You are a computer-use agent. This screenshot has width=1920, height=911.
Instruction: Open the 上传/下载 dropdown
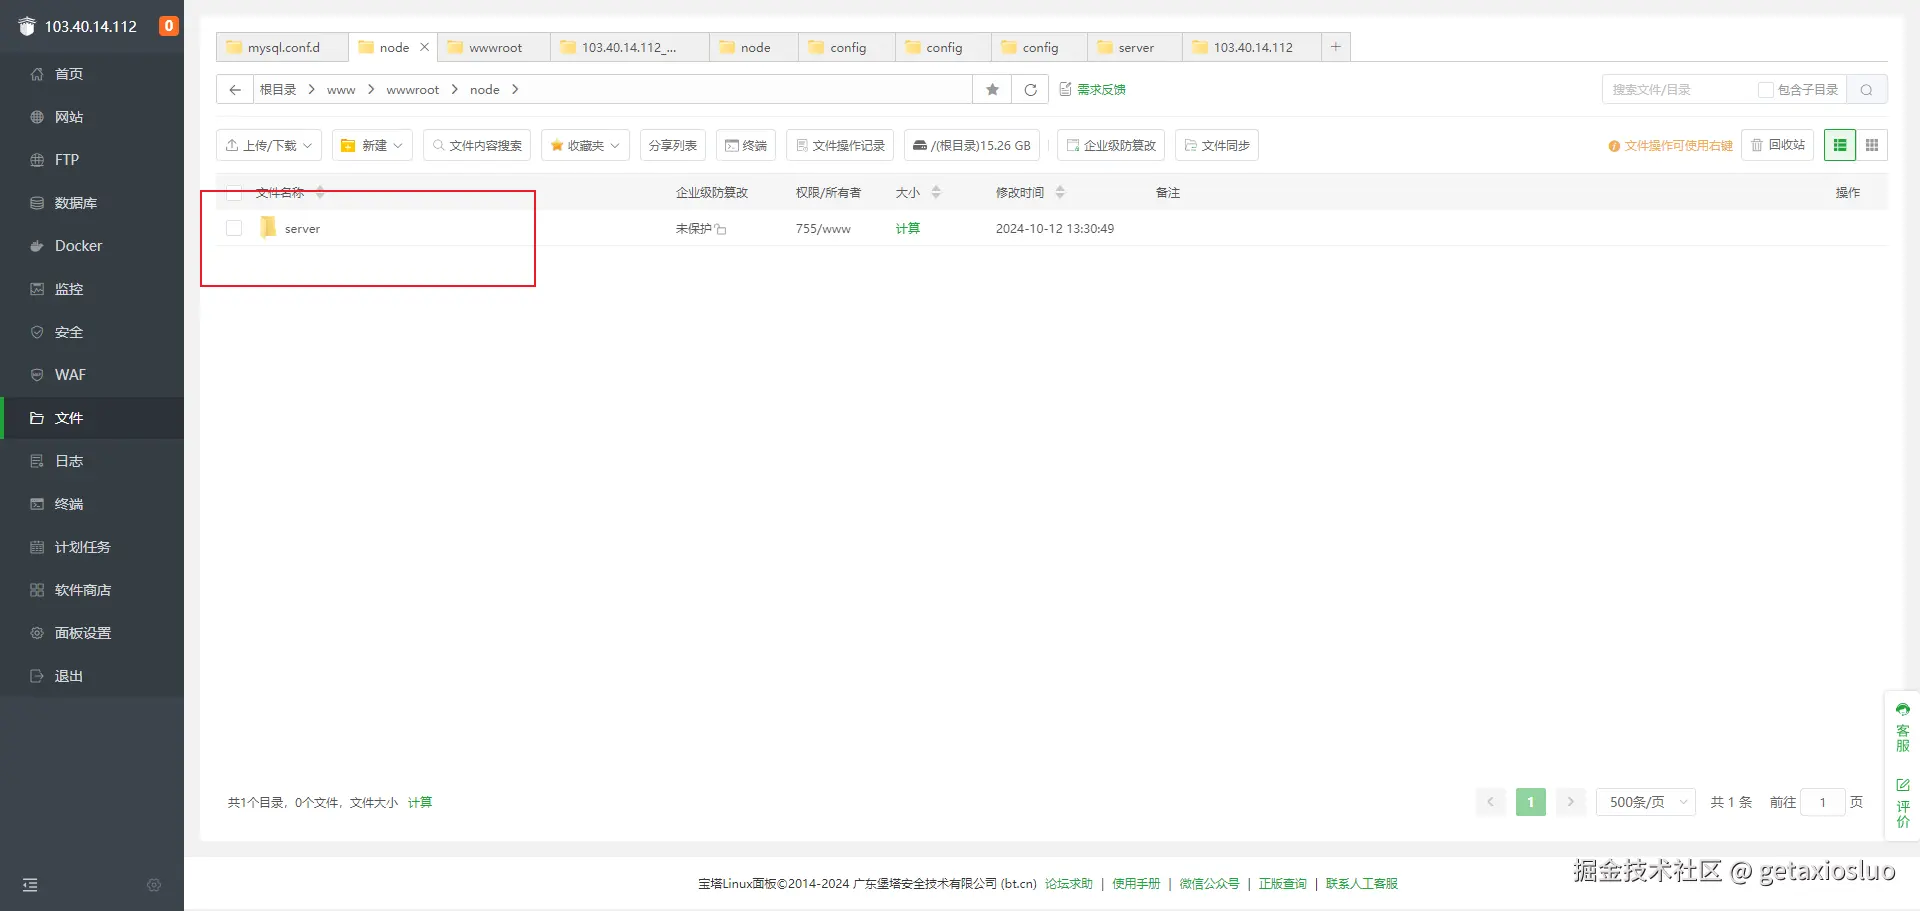click(x=269, y=145)
